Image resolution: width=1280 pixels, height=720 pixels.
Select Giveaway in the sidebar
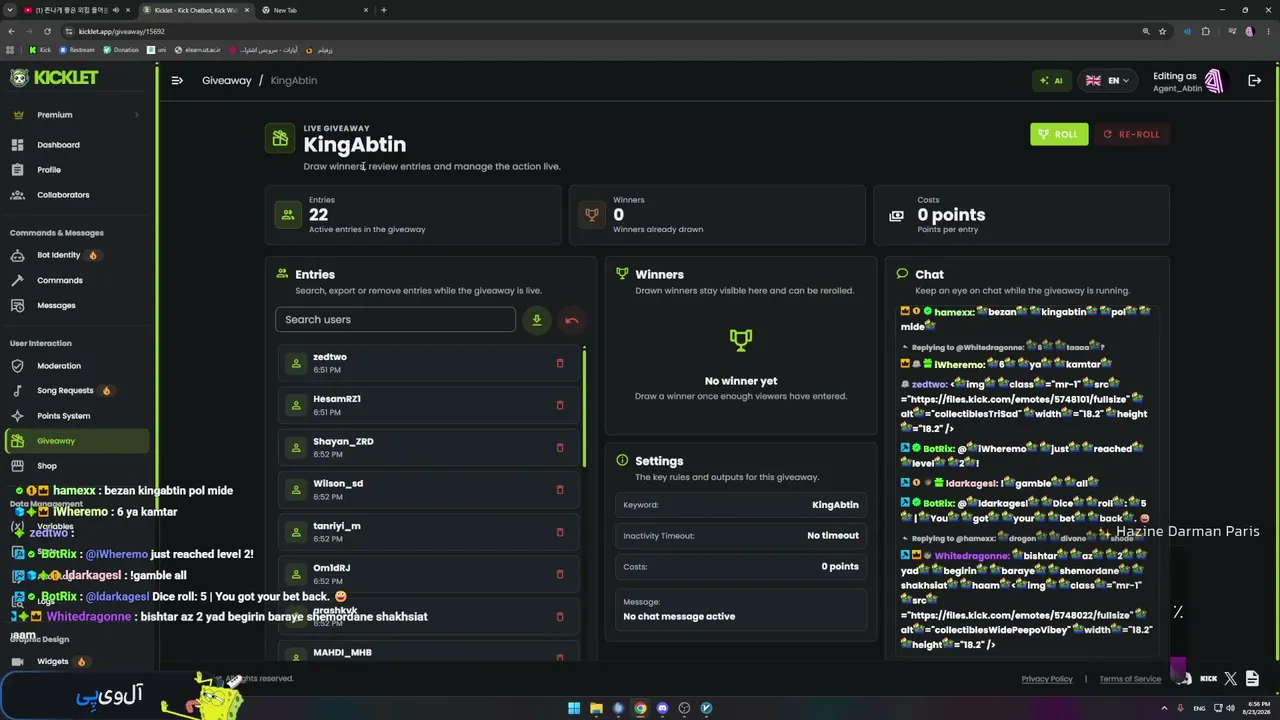click(x=77, y=441)
